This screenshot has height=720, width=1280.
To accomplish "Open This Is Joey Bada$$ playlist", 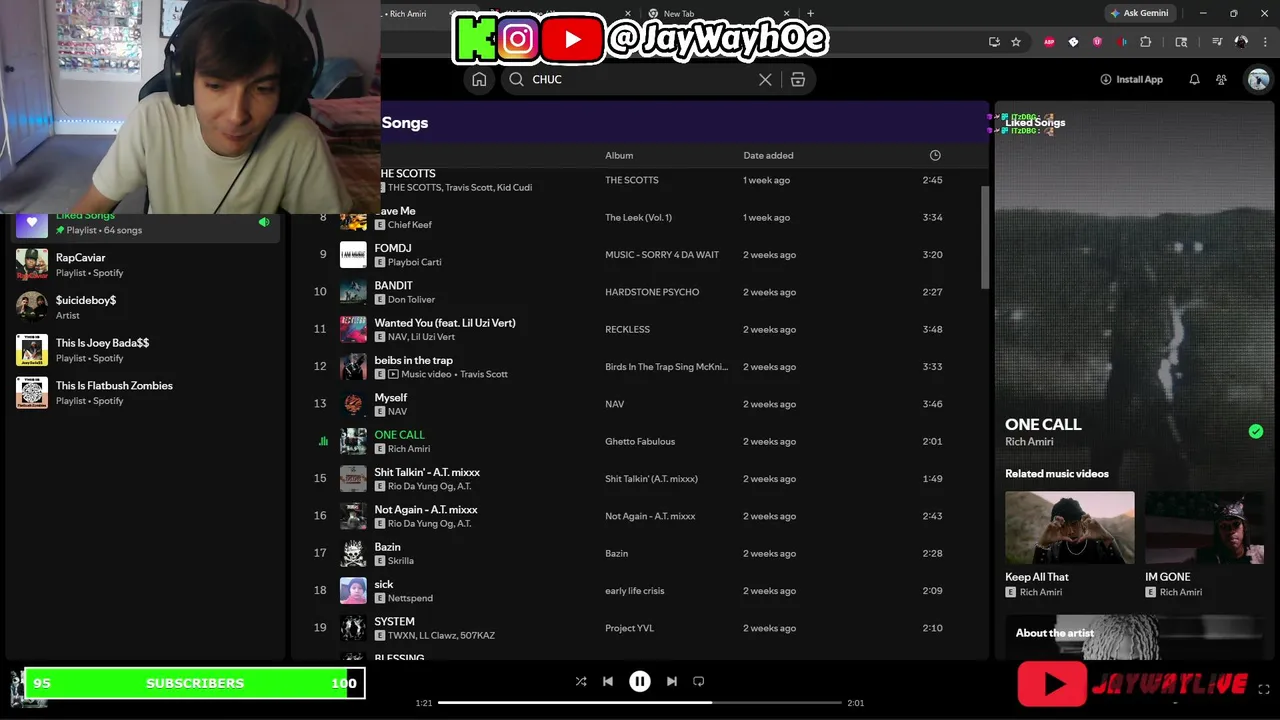I will [x=145, y=350].
